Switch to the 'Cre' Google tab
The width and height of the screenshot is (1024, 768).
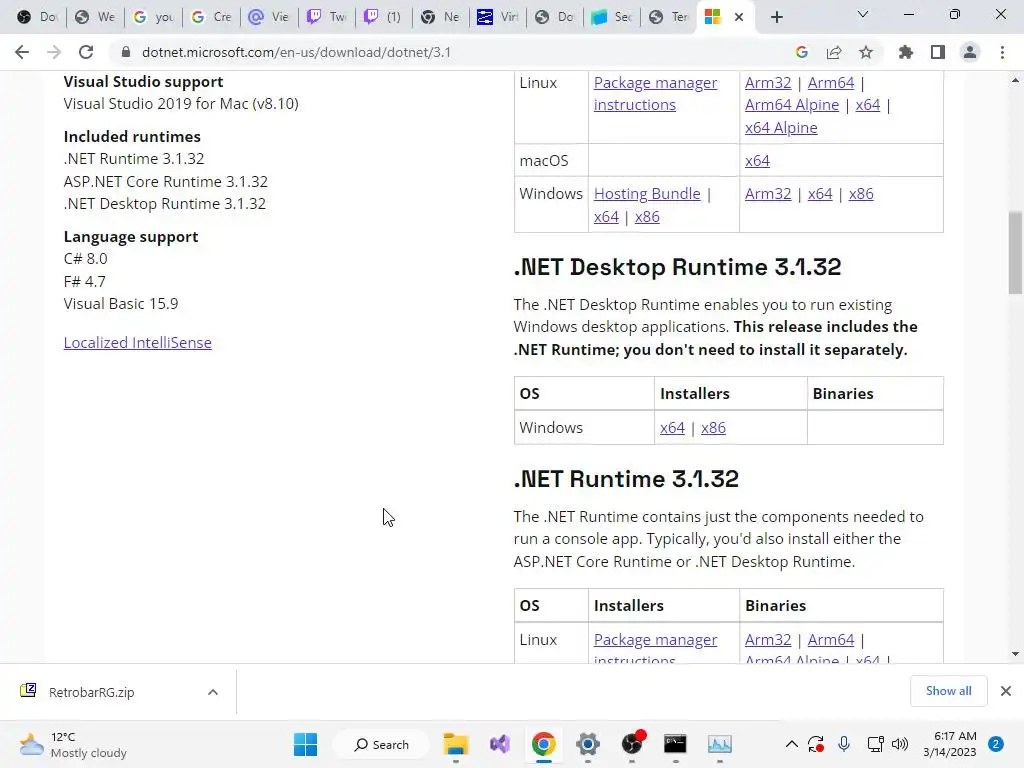point(211,17)
